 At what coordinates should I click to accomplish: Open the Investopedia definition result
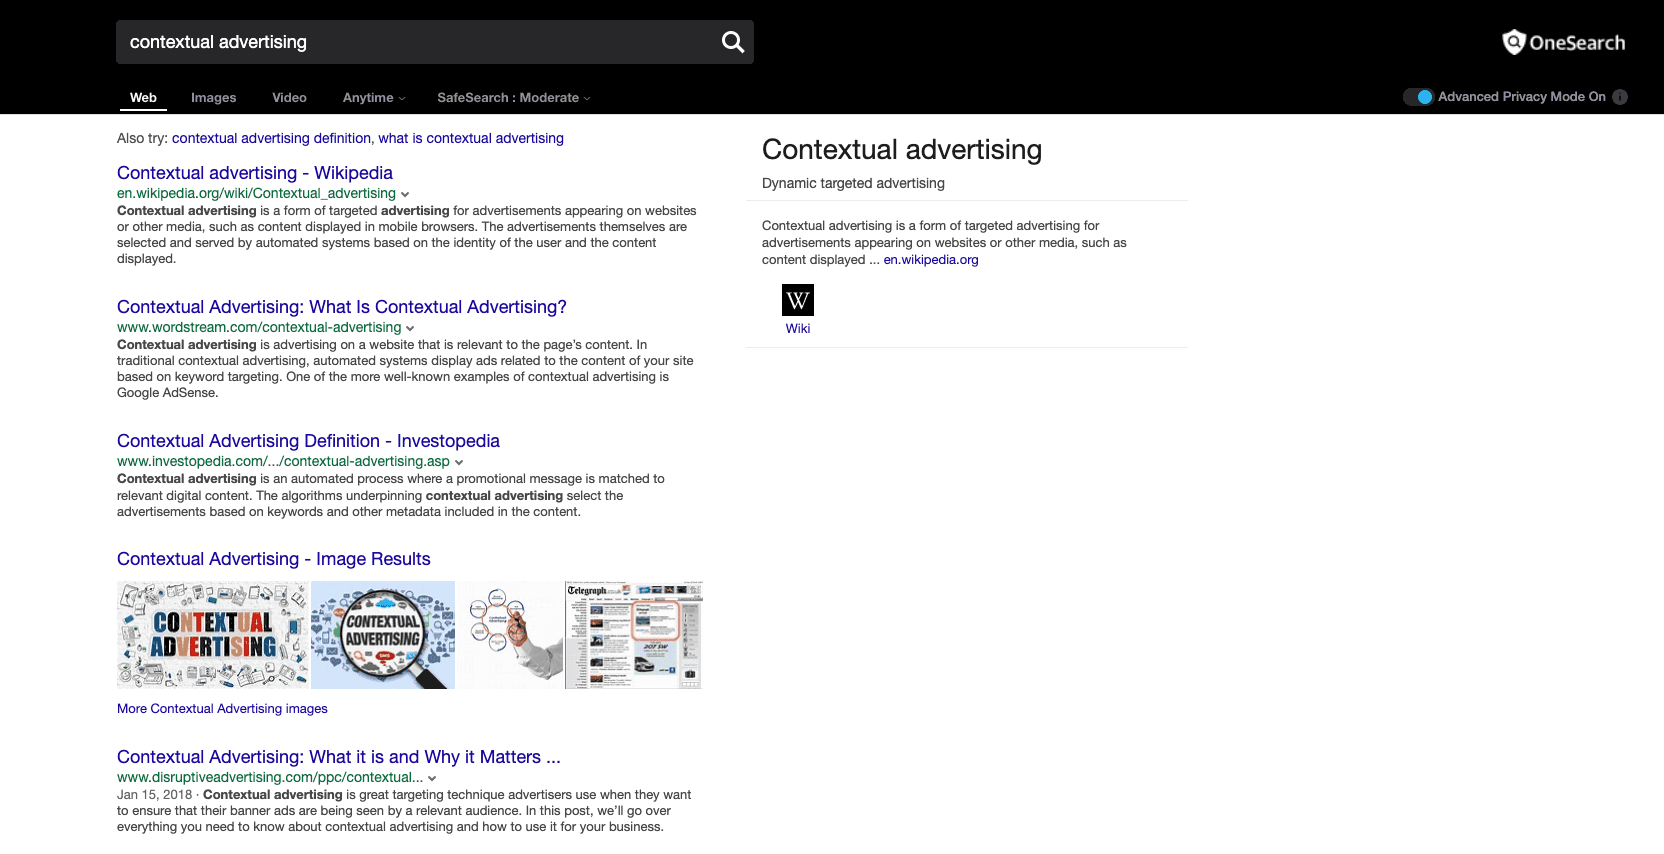click(x=308, y=441)
